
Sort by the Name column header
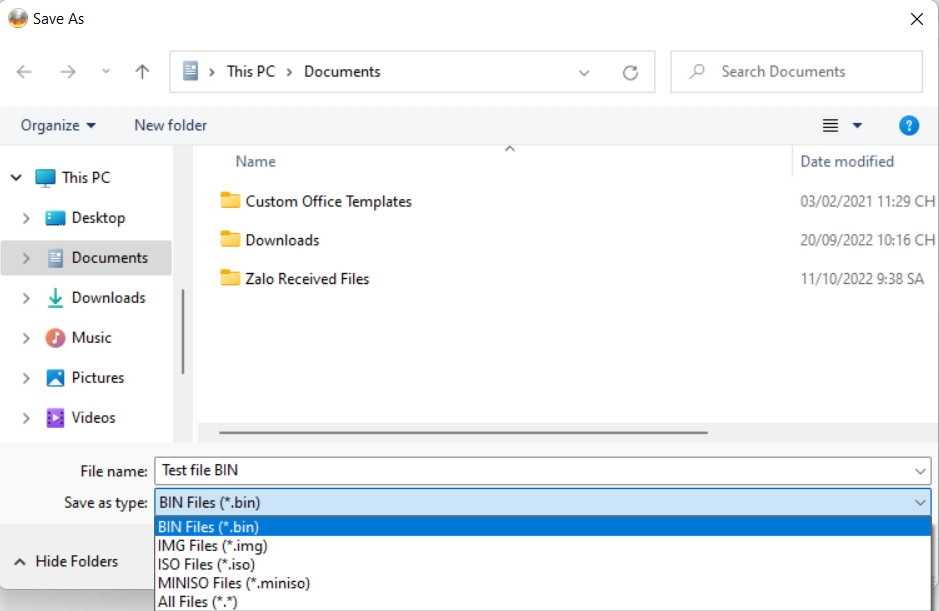click(256, 161)
